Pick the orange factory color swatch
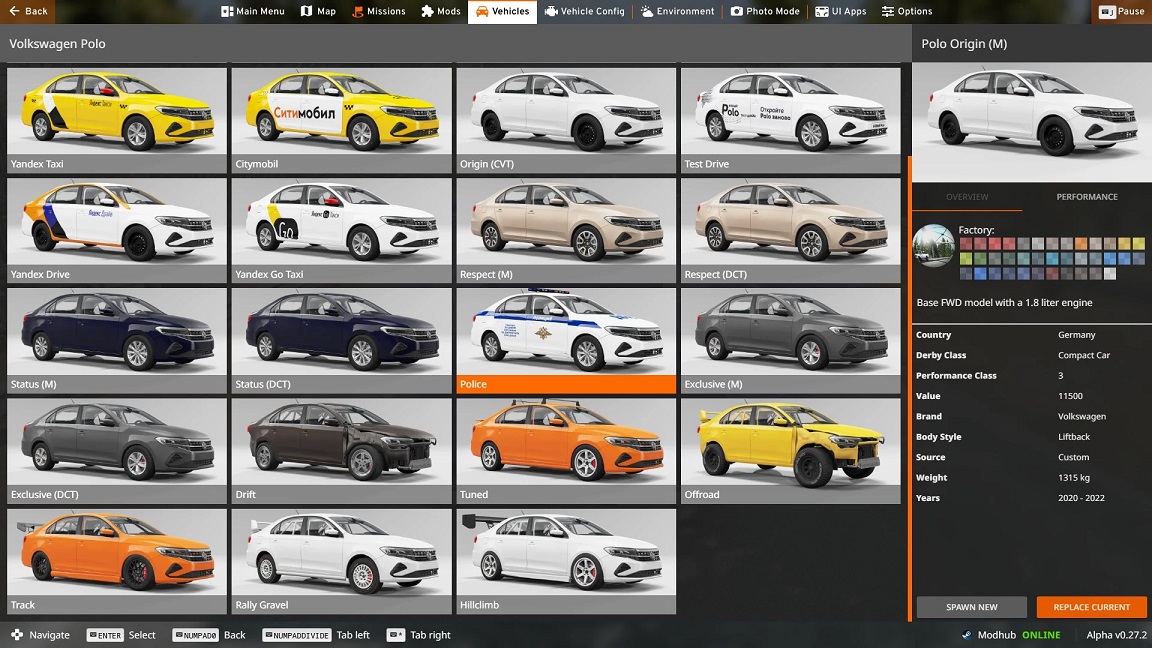 pyautogui.click(x=1081, y=244)
